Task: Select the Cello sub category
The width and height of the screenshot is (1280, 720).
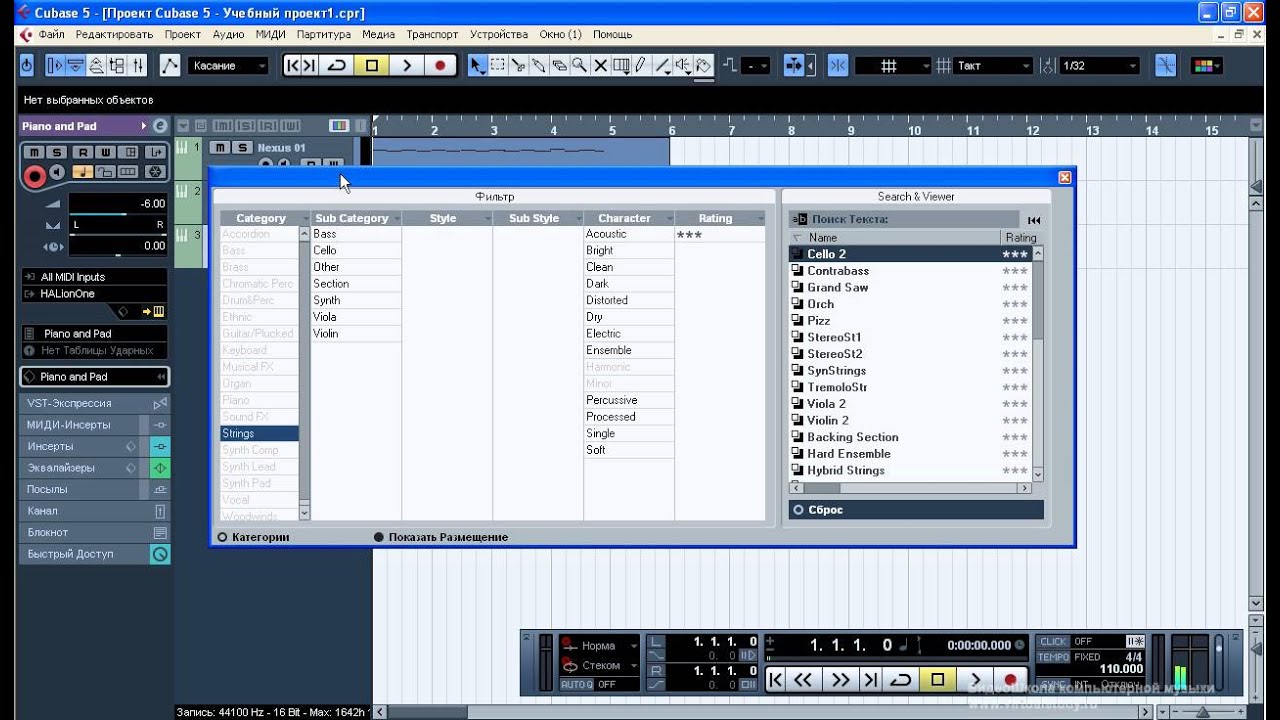Action: [356, 251]
